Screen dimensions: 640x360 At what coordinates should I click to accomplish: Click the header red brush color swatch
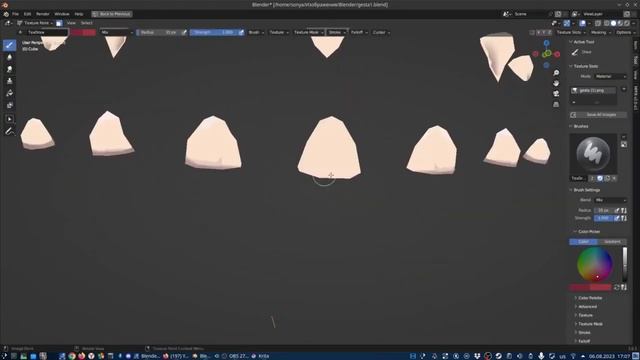[x=83, y=32]
